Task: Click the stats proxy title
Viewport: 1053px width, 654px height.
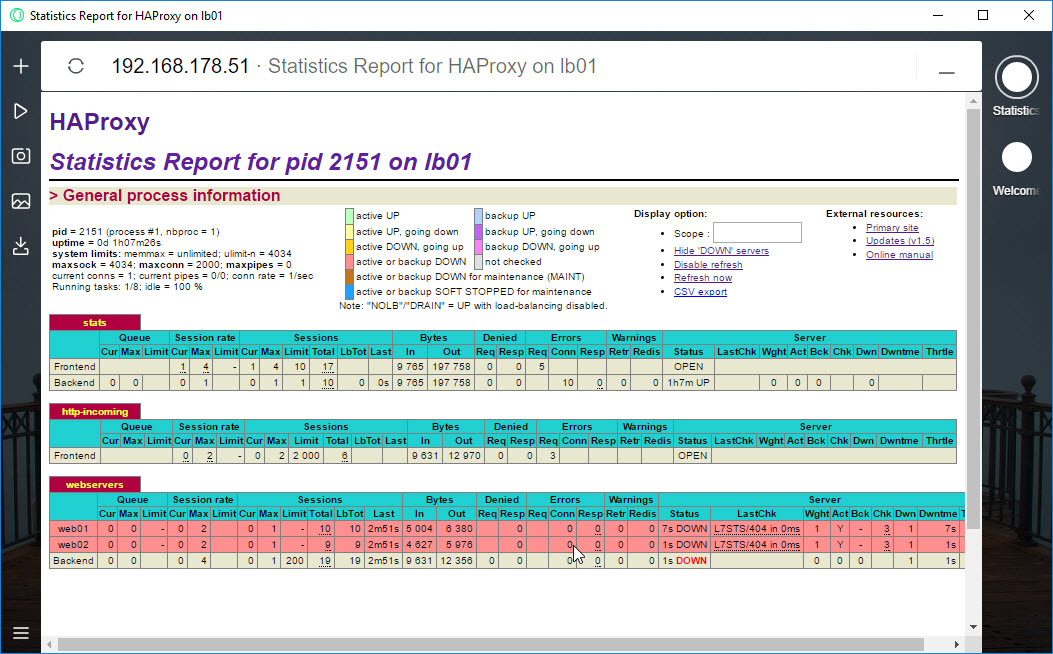Action: [95, 322]
